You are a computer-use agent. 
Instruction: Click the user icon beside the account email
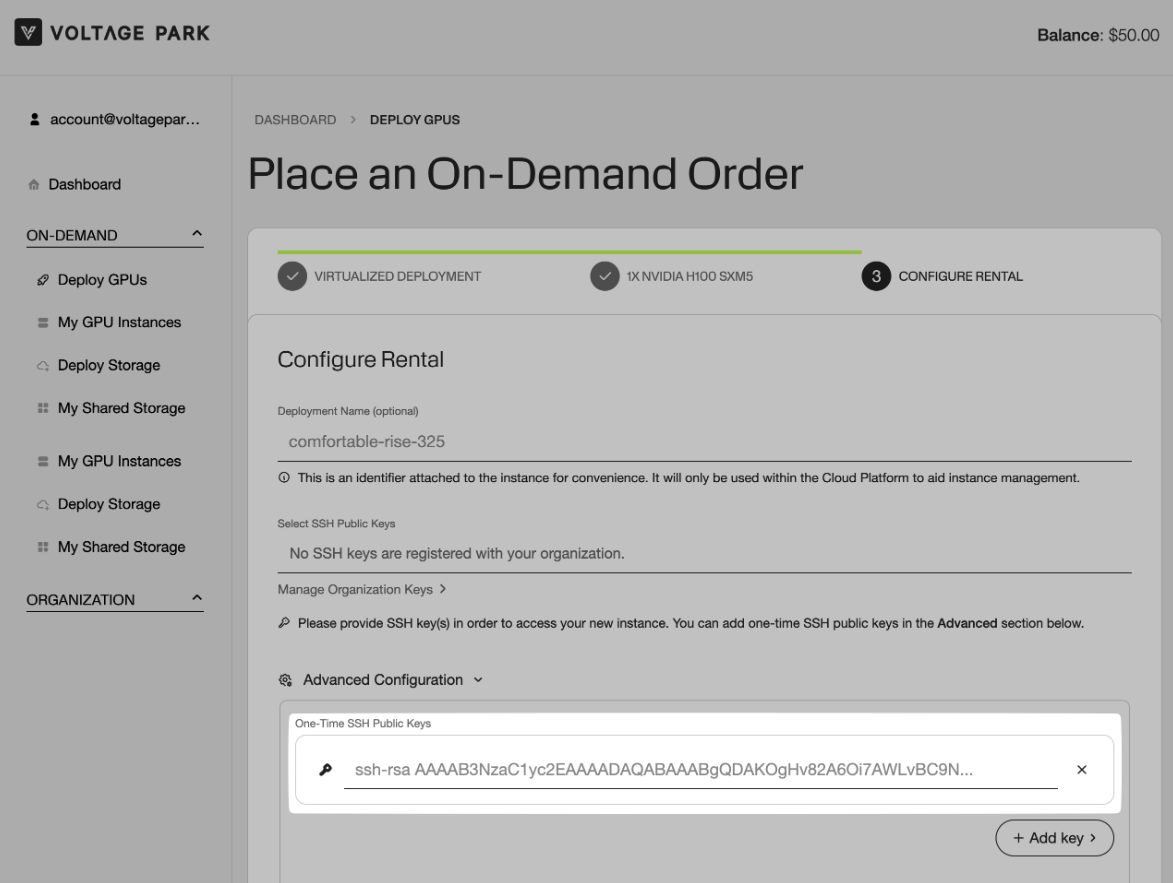pyautogui.click(x=35, y=119)
